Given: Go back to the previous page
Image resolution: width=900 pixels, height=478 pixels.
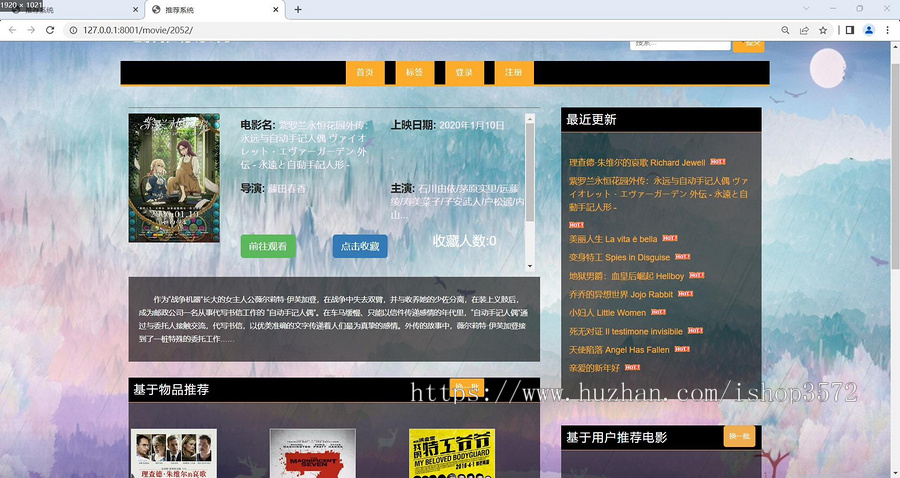Looking at the screenshot, I should coord(12,30).
